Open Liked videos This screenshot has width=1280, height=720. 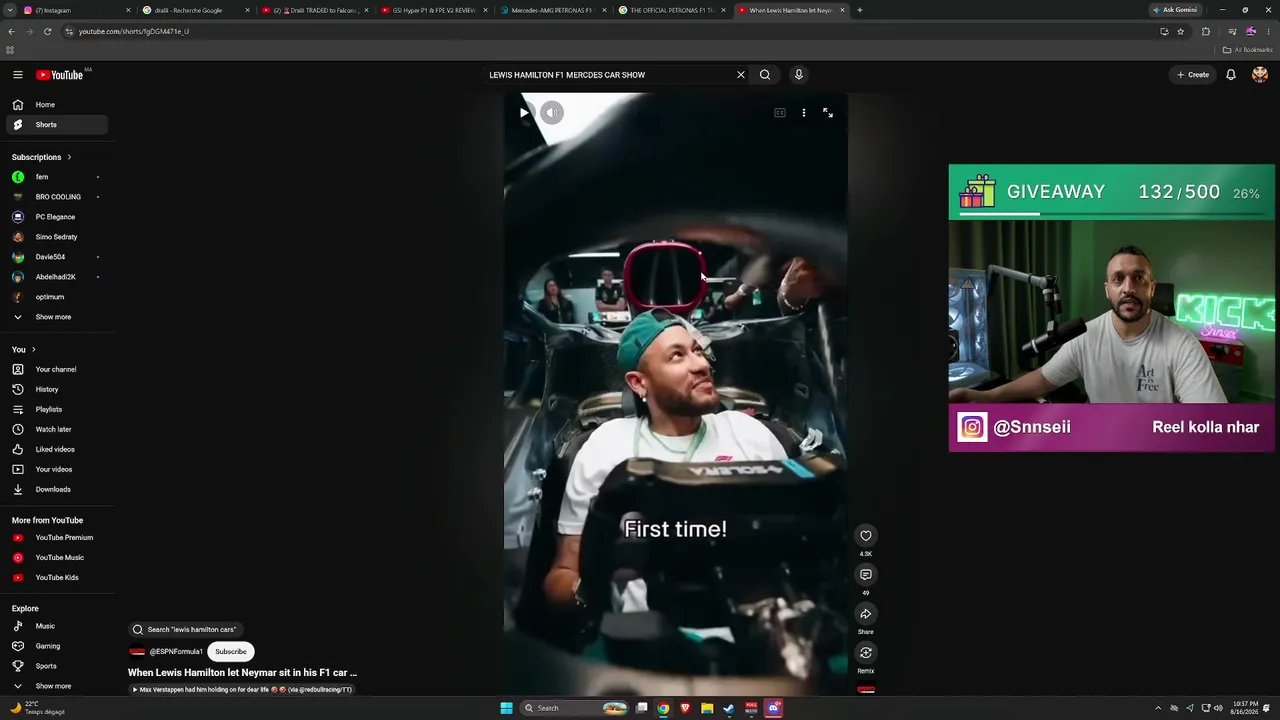point(56,449)
